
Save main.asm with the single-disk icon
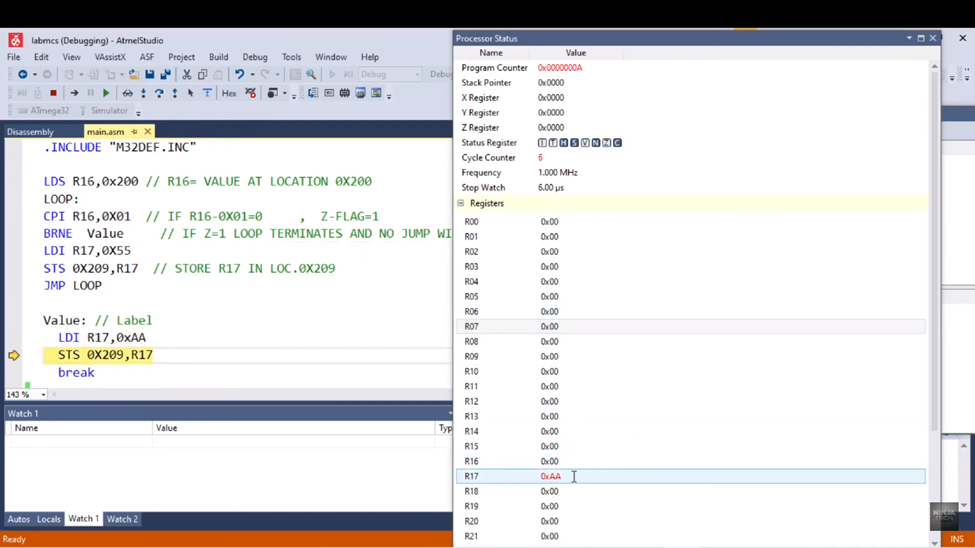tap(150, 75)
